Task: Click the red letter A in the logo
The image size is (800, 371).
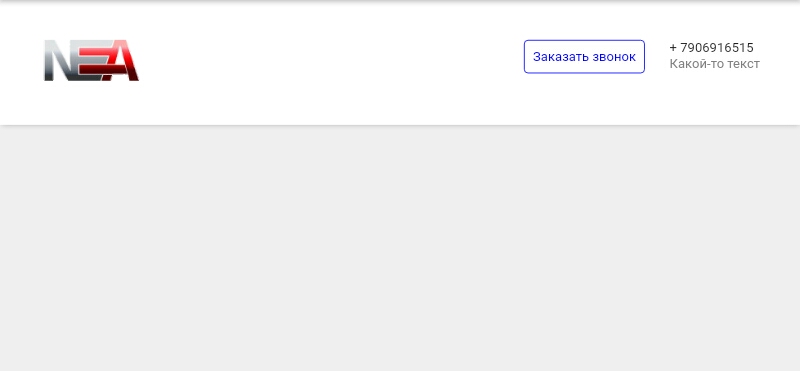Action: coord(122,60)
